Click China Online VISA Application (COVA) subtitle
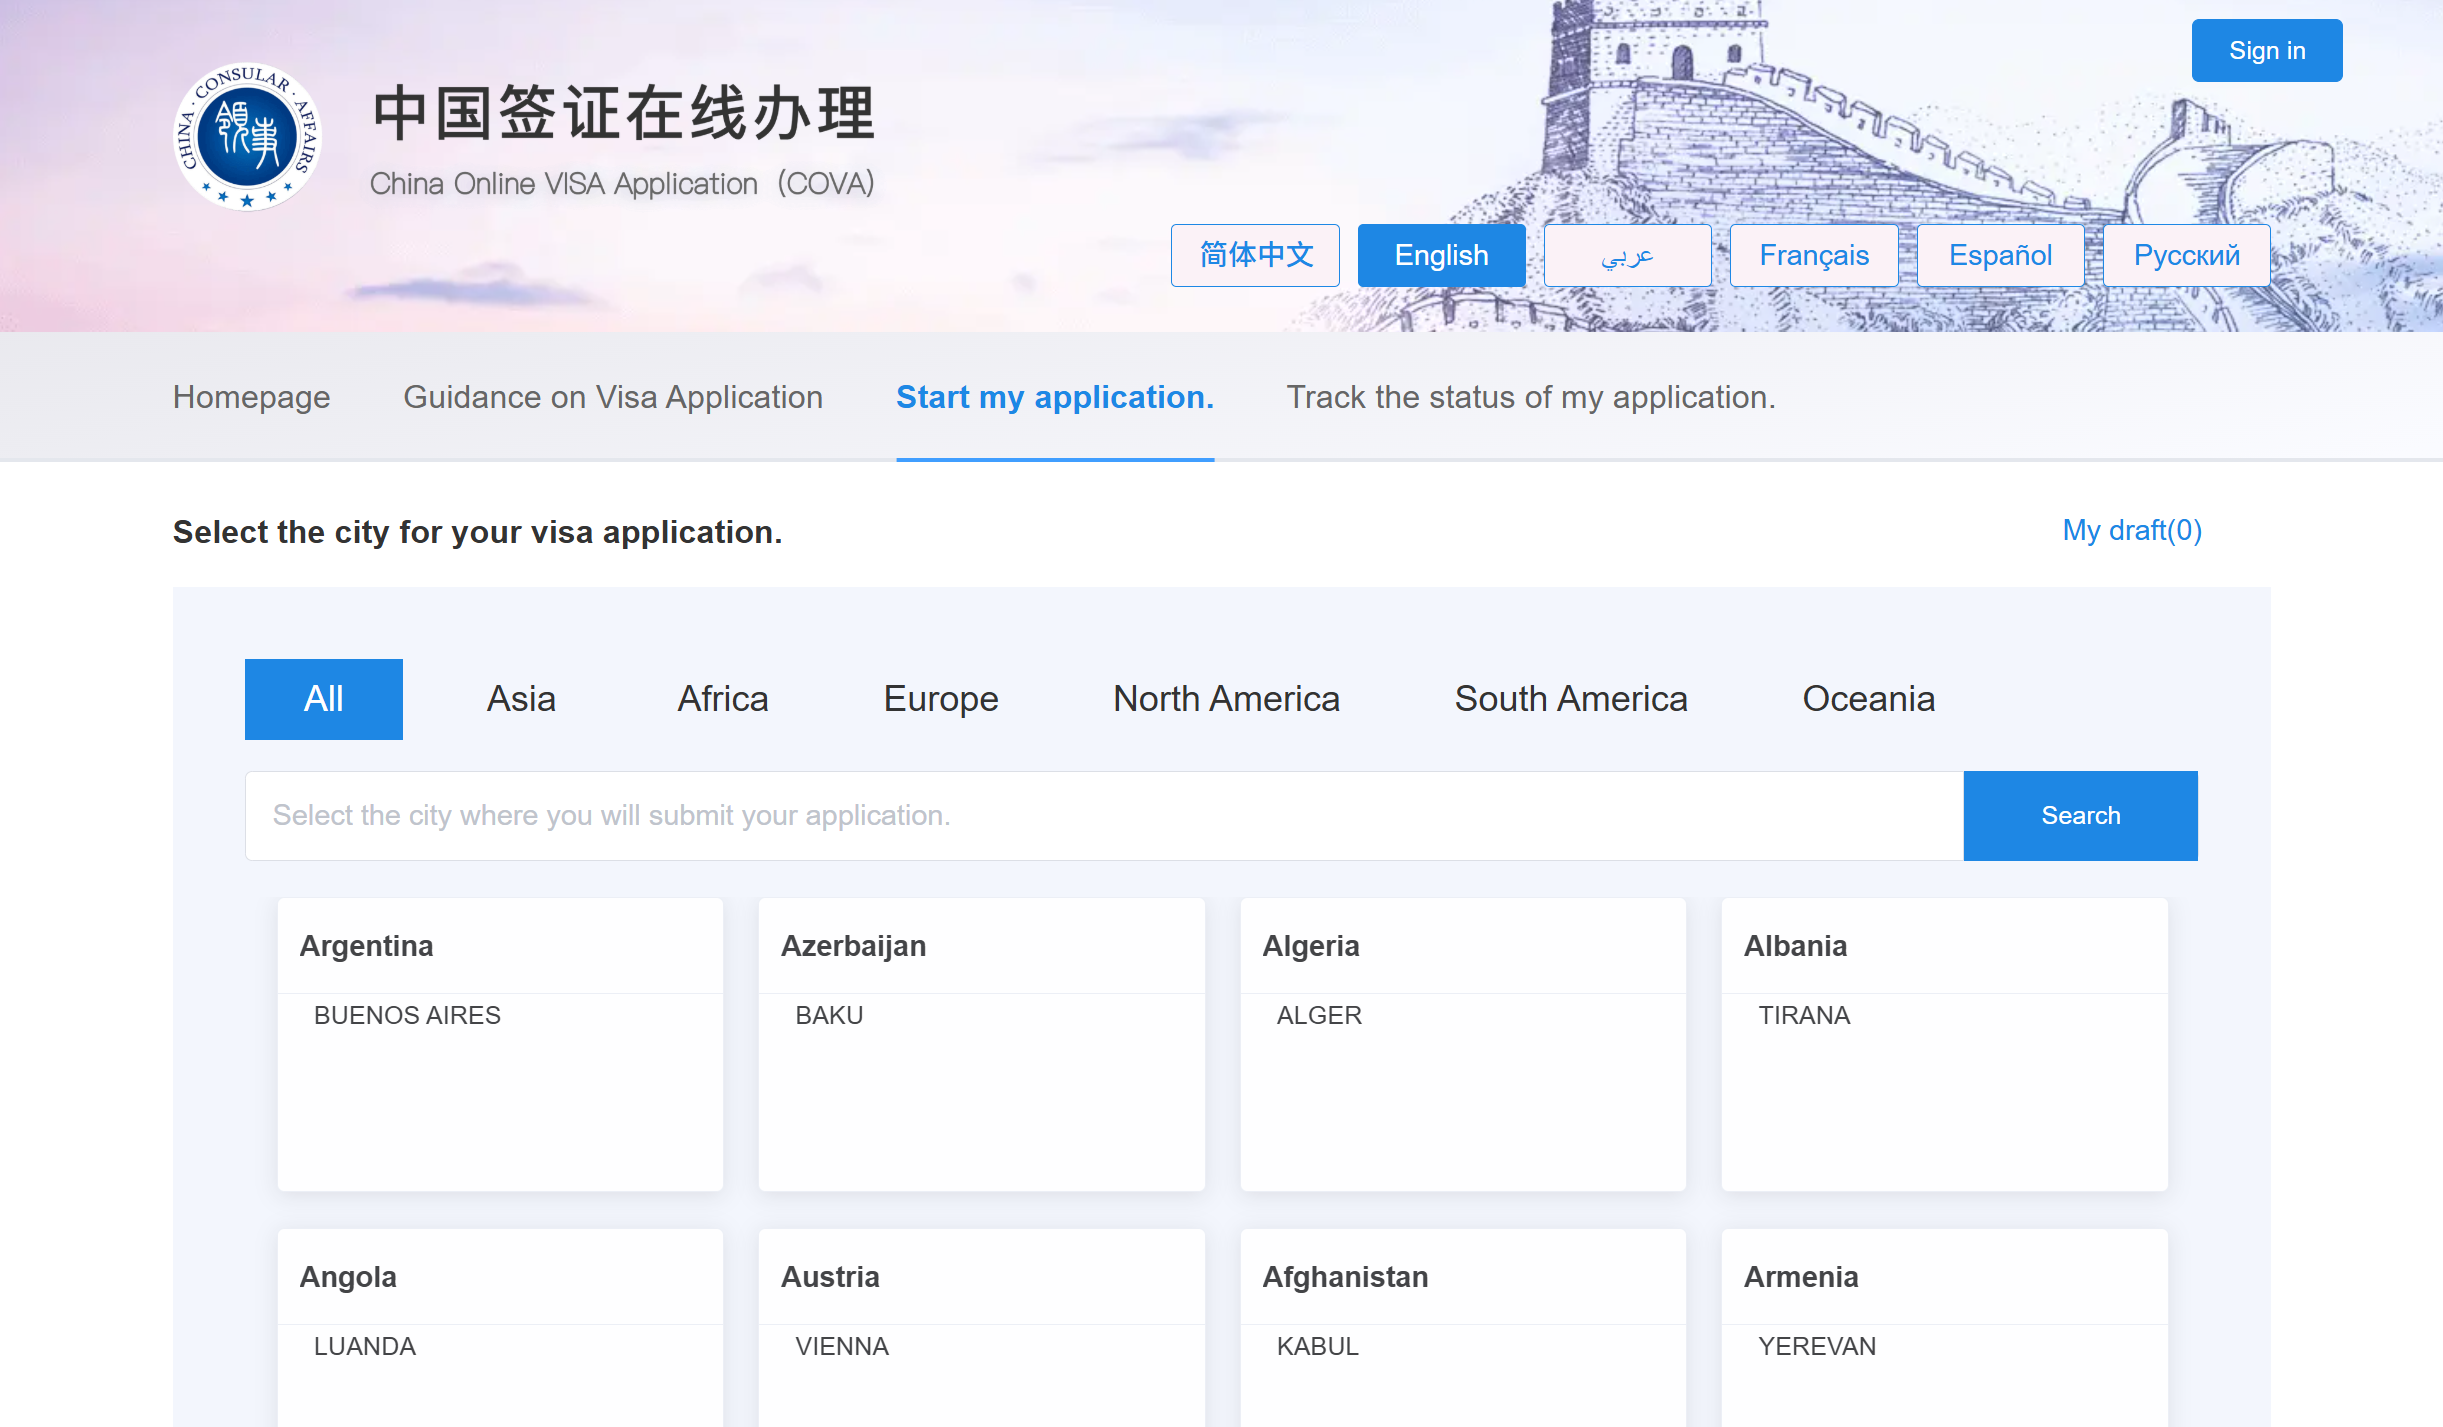Image resolution: width=2443 pixels, height=1427 pixels. click(622, 184)
